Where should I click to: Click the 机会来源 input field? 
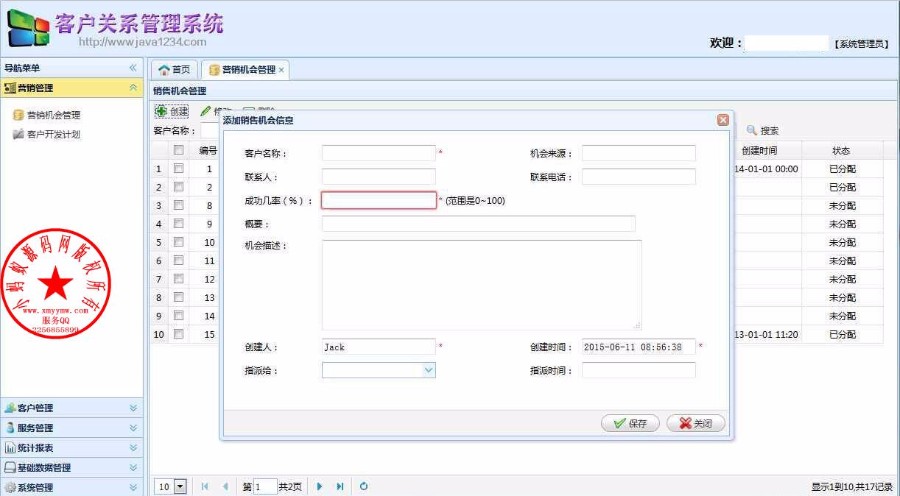pos(639,153)
